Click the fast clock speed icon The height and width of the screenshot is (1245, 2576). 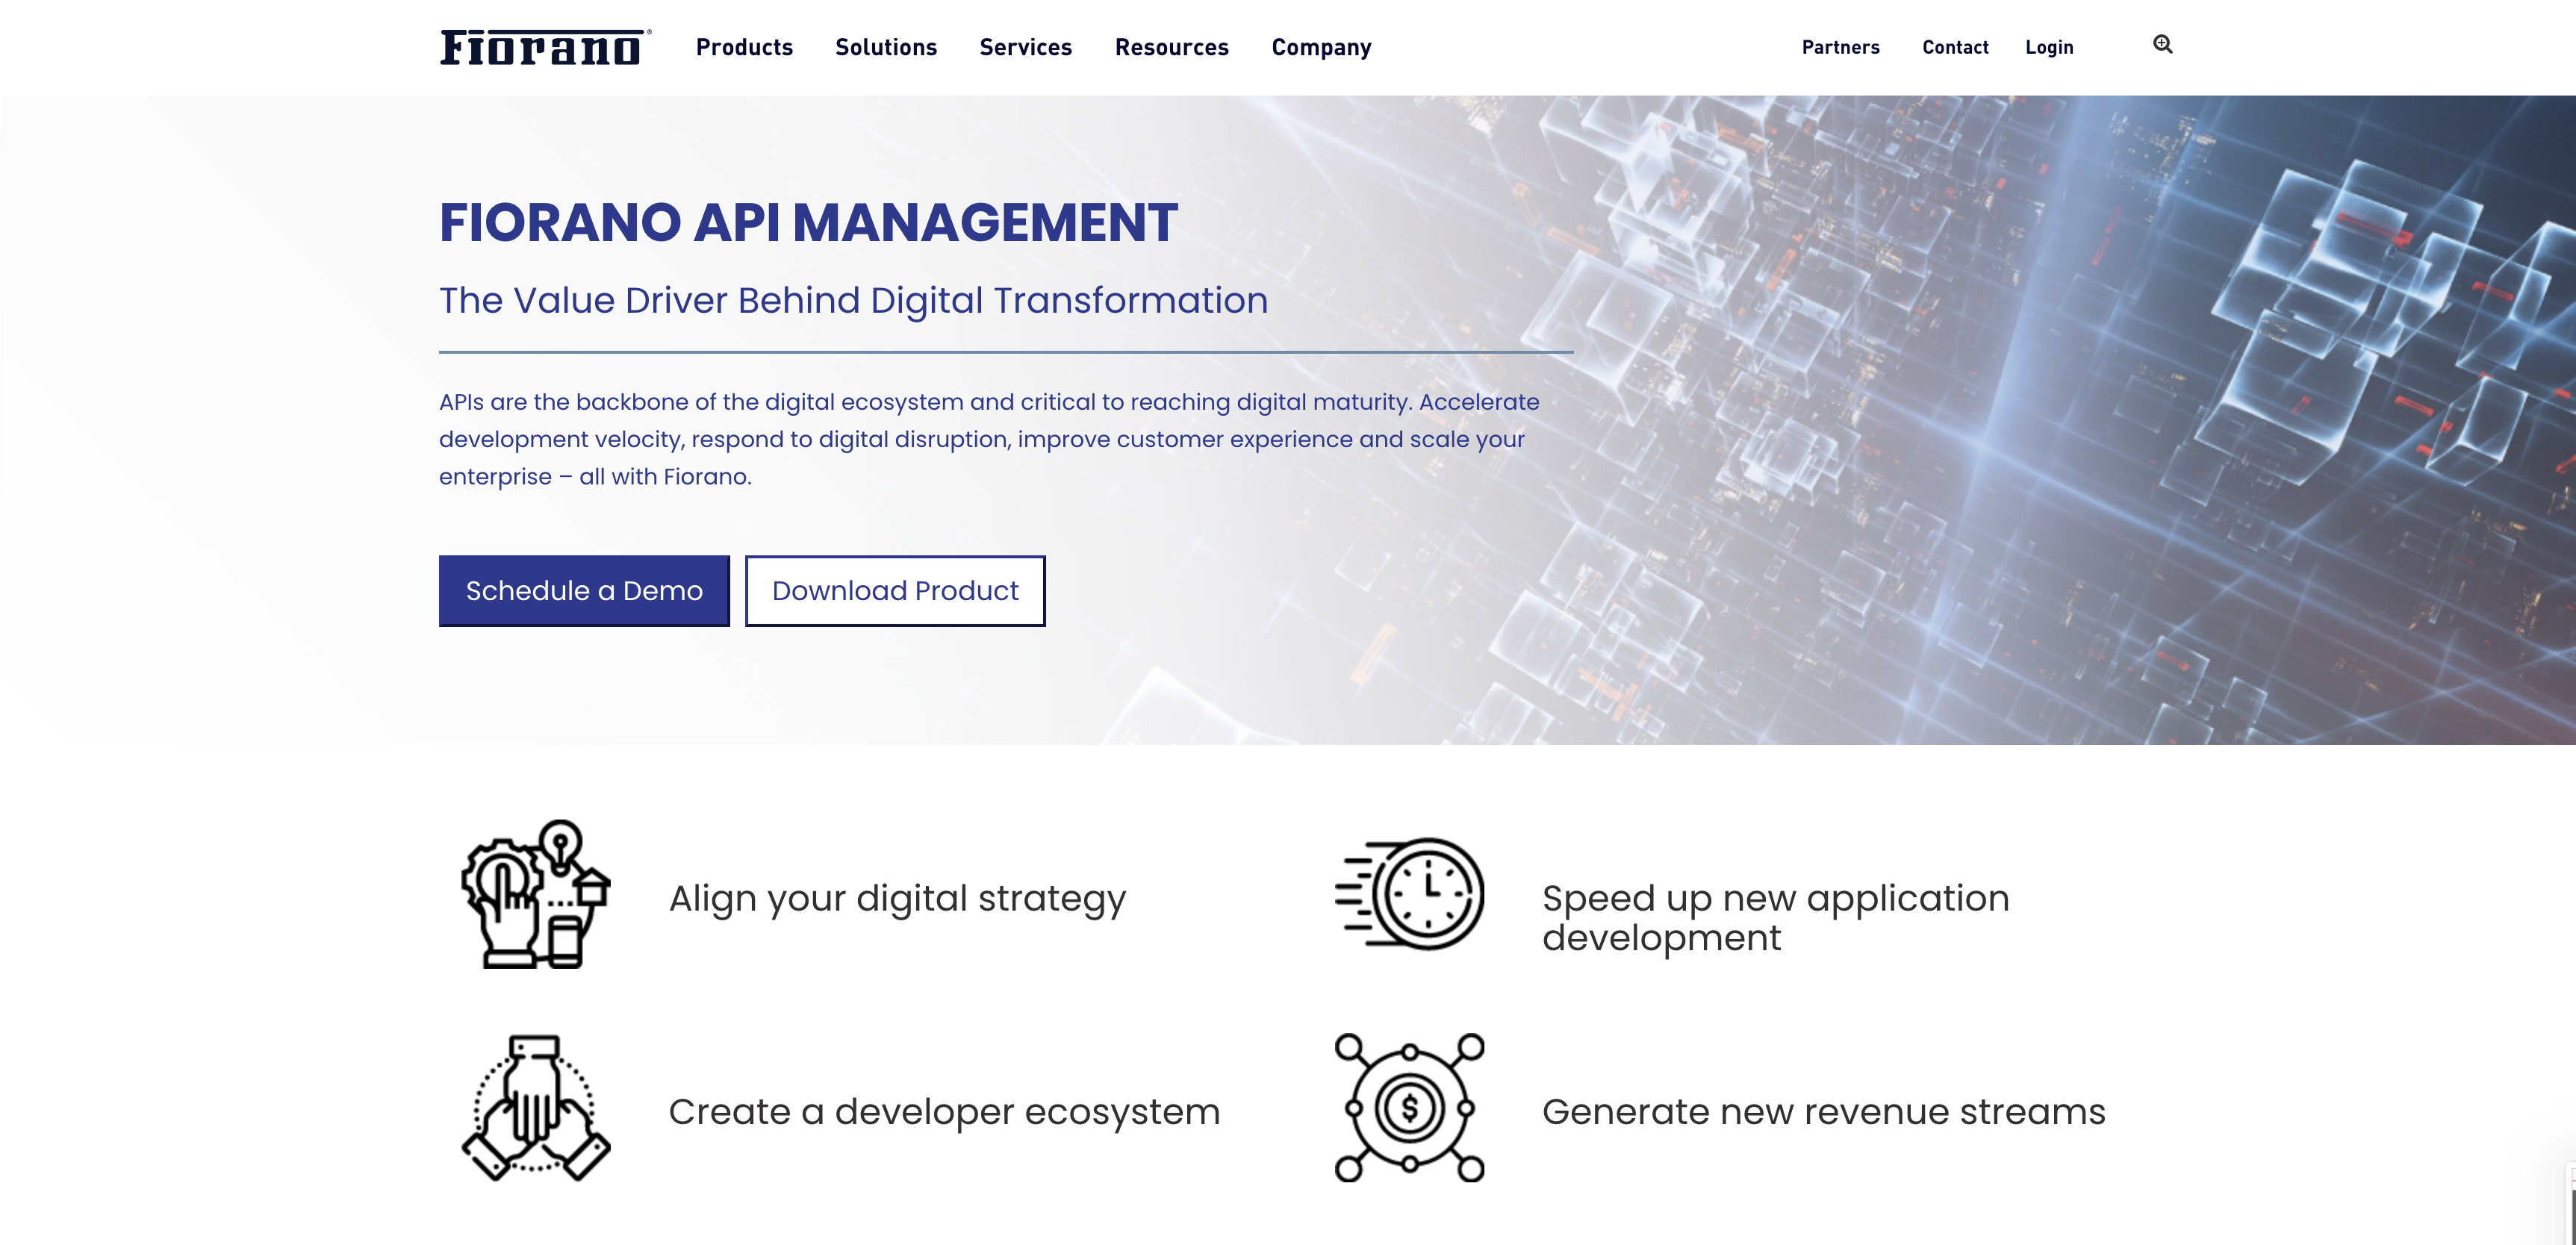(x=1410, y=894)
